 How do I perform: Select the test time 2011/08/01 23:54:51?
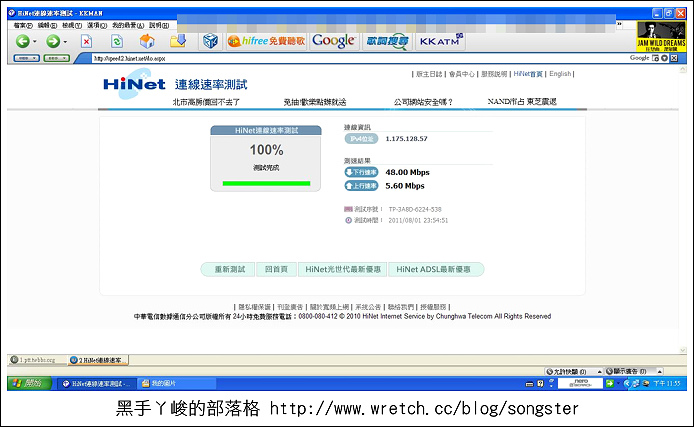coord(418,220)
